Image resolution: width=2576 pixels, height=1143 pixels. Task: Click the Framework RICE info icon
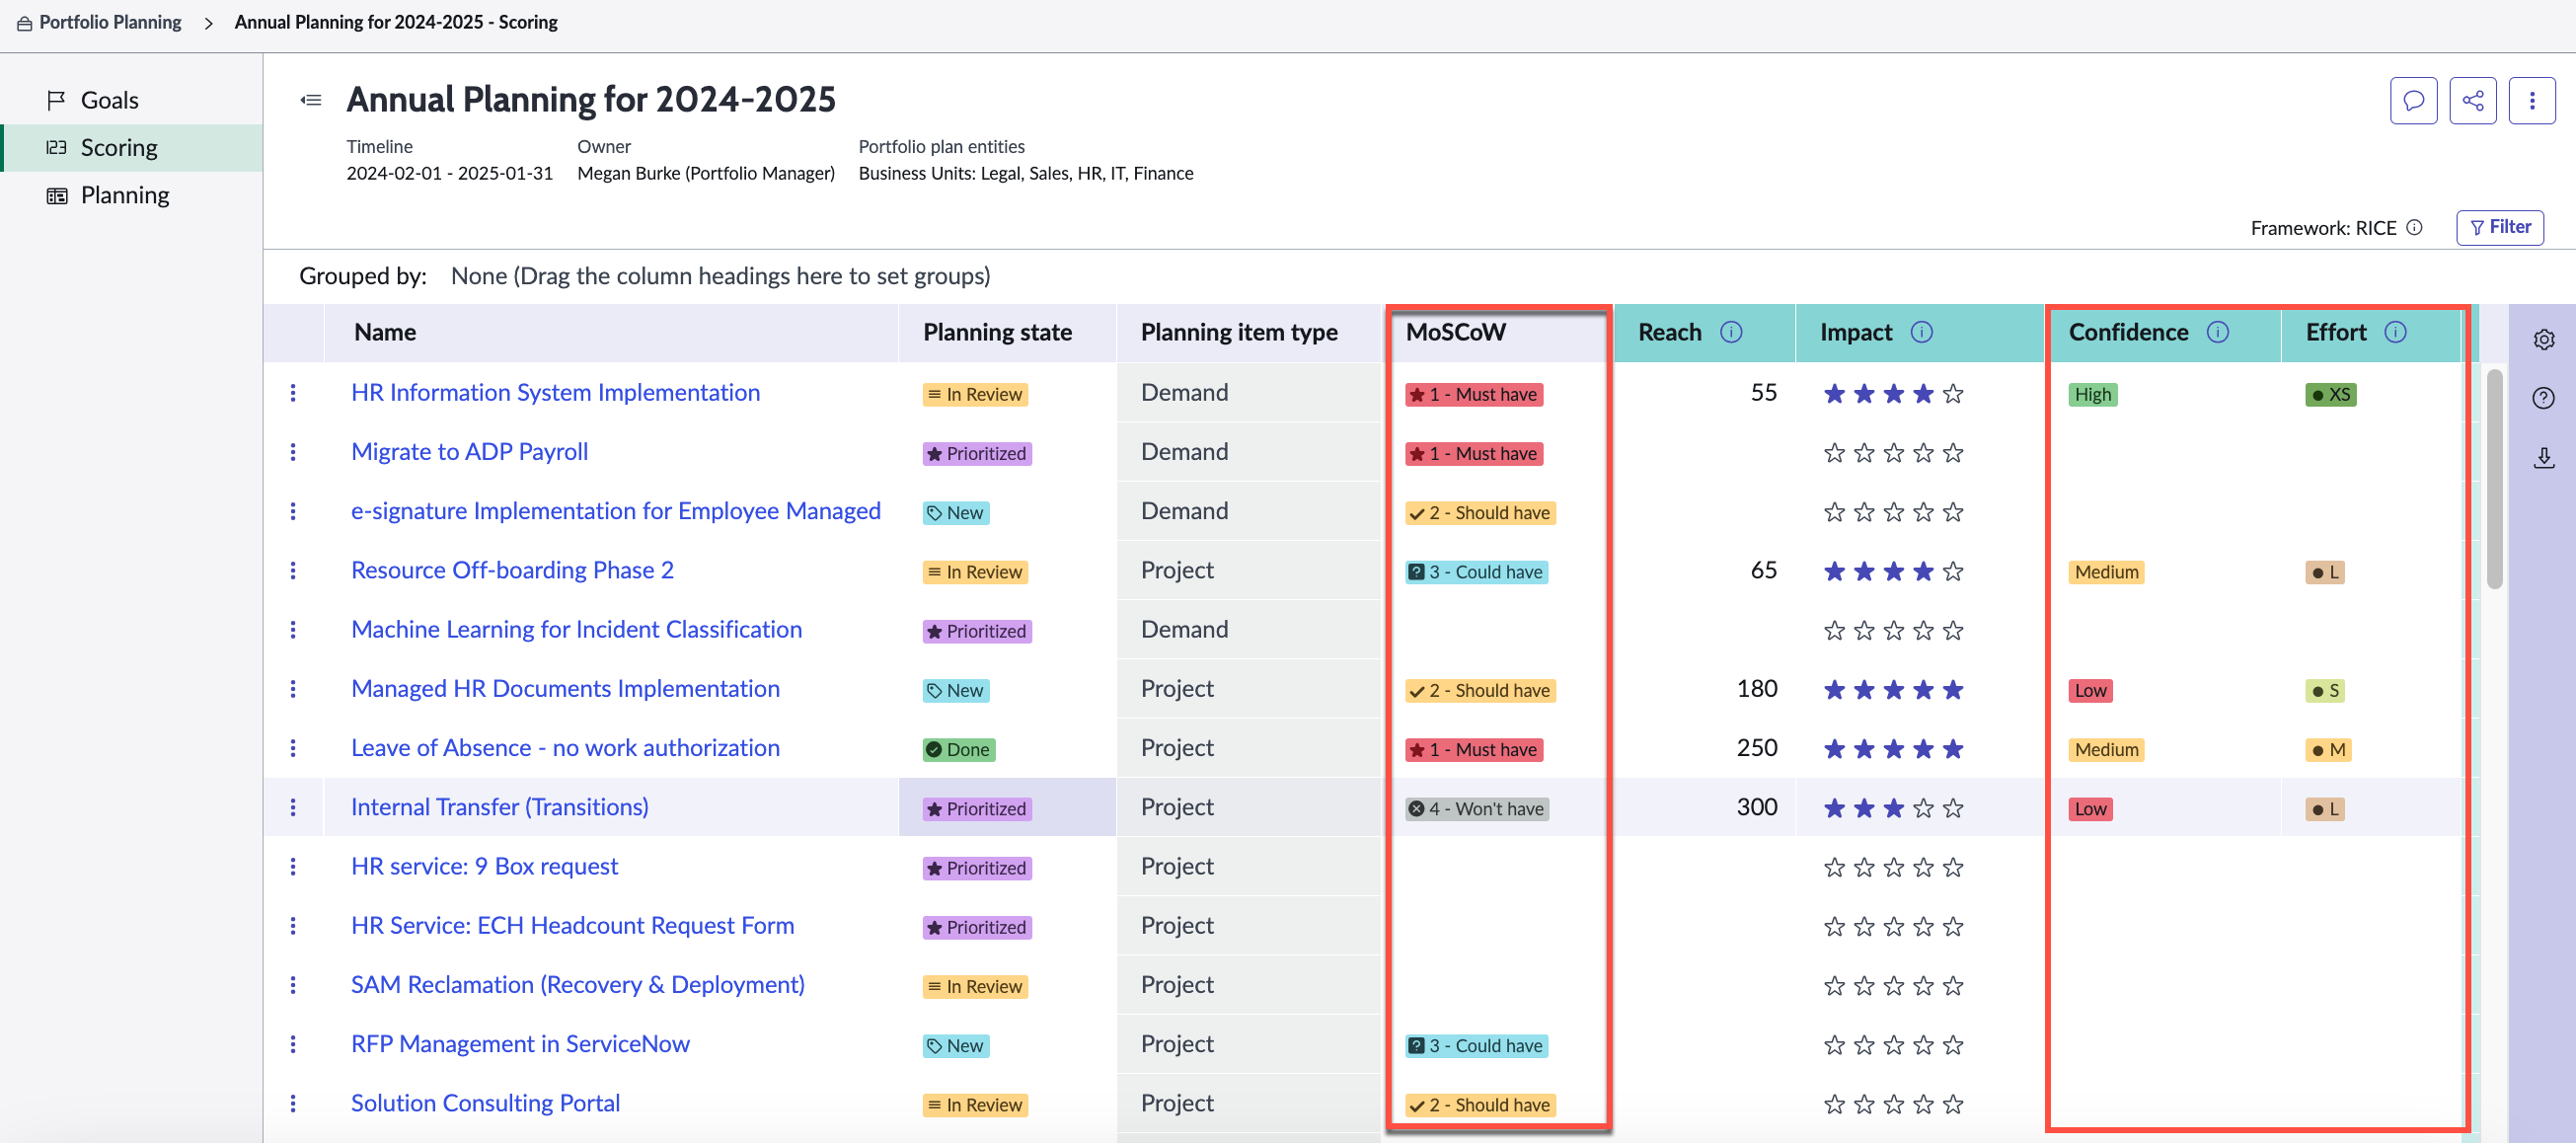pyautogui.click(x=2413, y=227)
